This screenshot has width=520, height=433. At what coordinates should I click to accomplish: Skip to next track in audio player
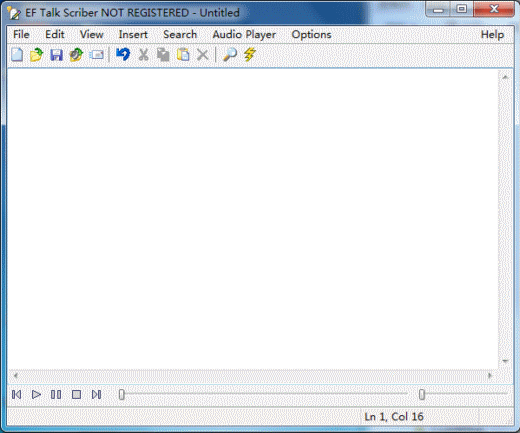point(96,395)
